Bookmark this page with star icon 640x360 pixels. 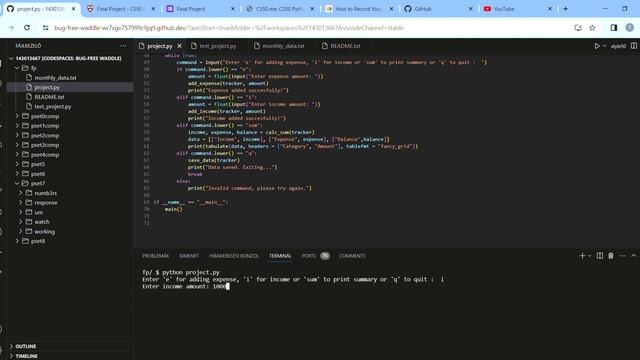point(592,28)
